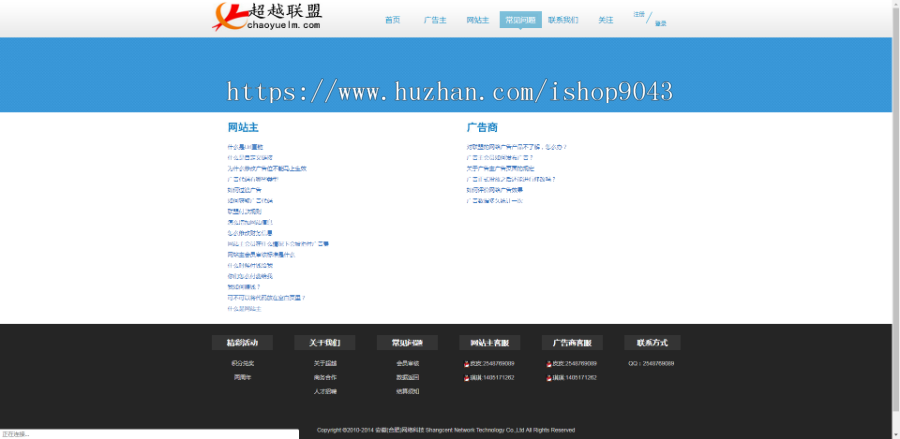Open FAQ 广告主会员如何发布广告？
900x439 pixels.
(500, 157)
